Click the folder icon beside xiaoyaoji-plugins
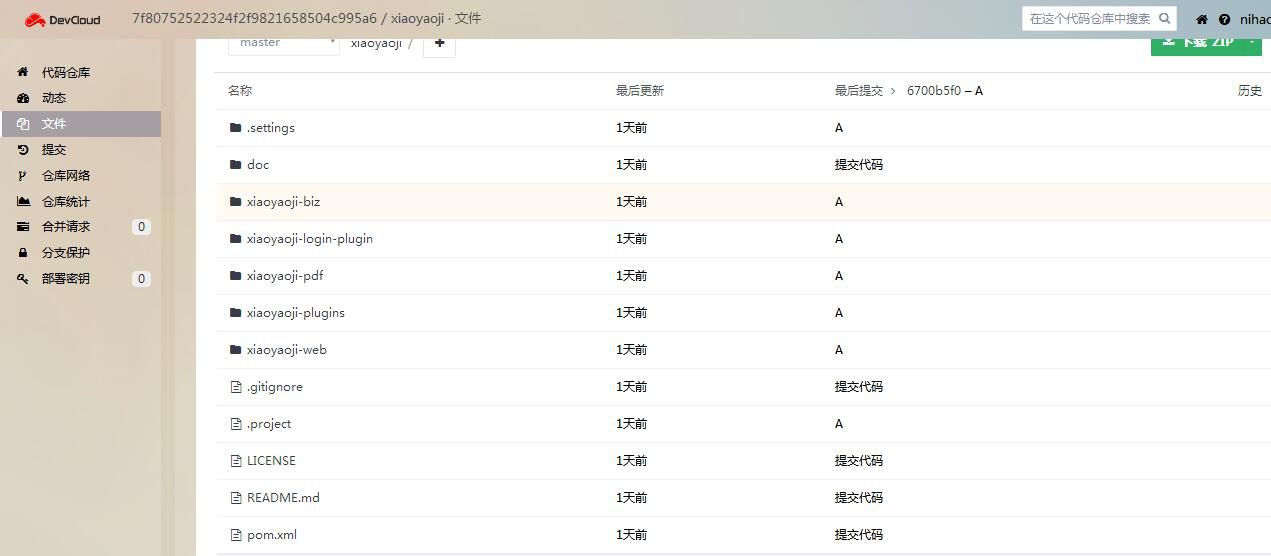This screenshot has width=1271, height=556. coord(236,313)
